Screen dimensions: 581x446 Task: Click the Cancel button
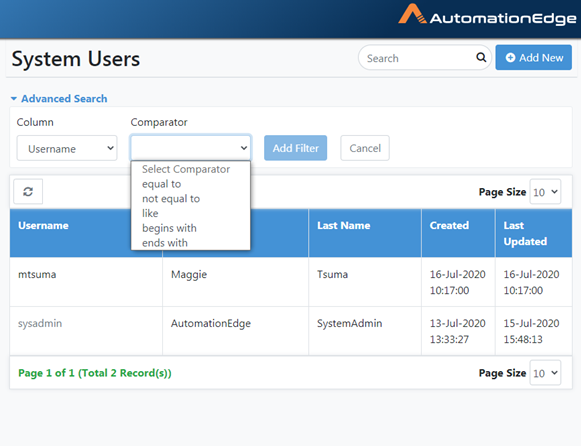(x=365, y=148)
